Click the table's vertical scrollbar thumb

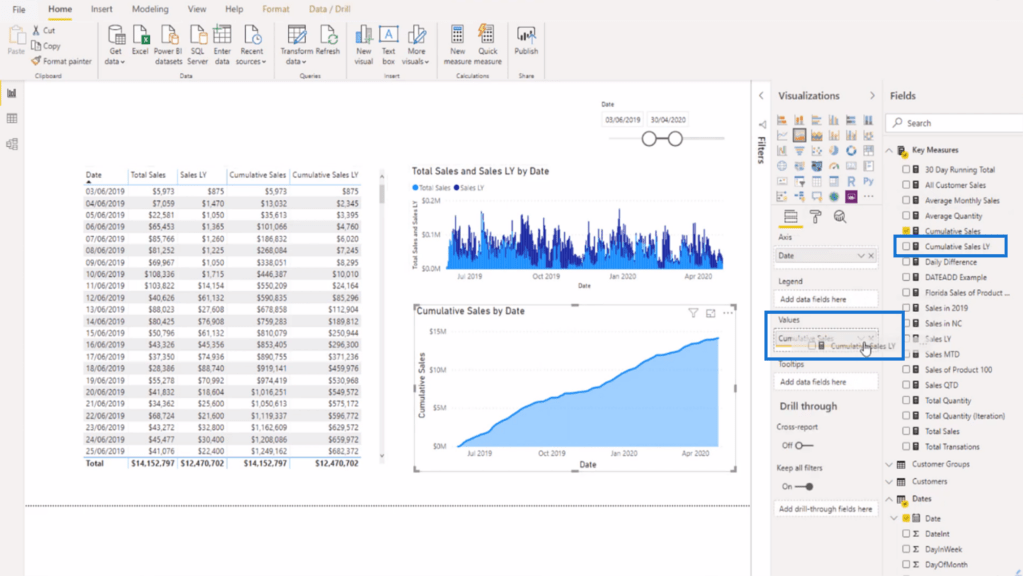pyautogui.click(x=381, y=193)
